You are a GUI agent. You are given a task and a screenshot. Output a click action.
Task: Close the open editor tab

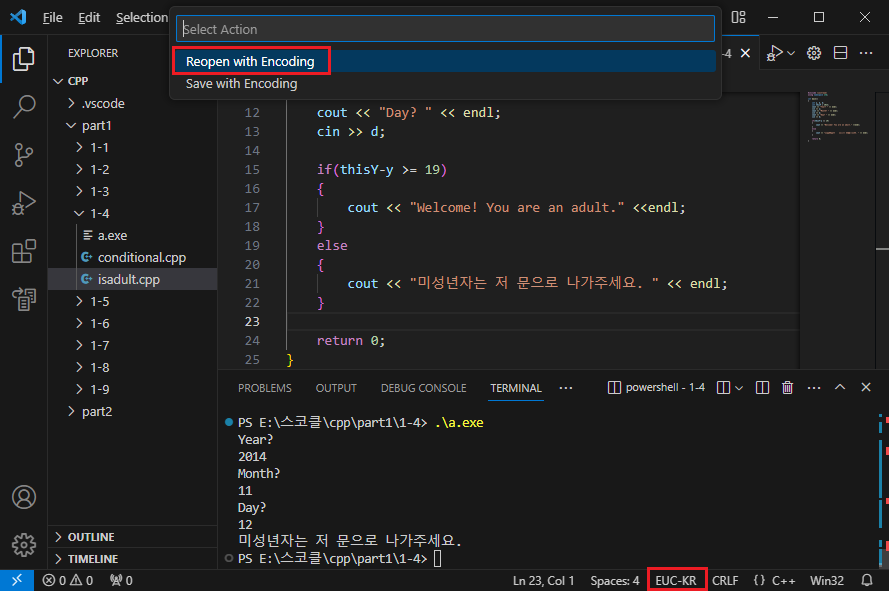(x=746, y=53)
